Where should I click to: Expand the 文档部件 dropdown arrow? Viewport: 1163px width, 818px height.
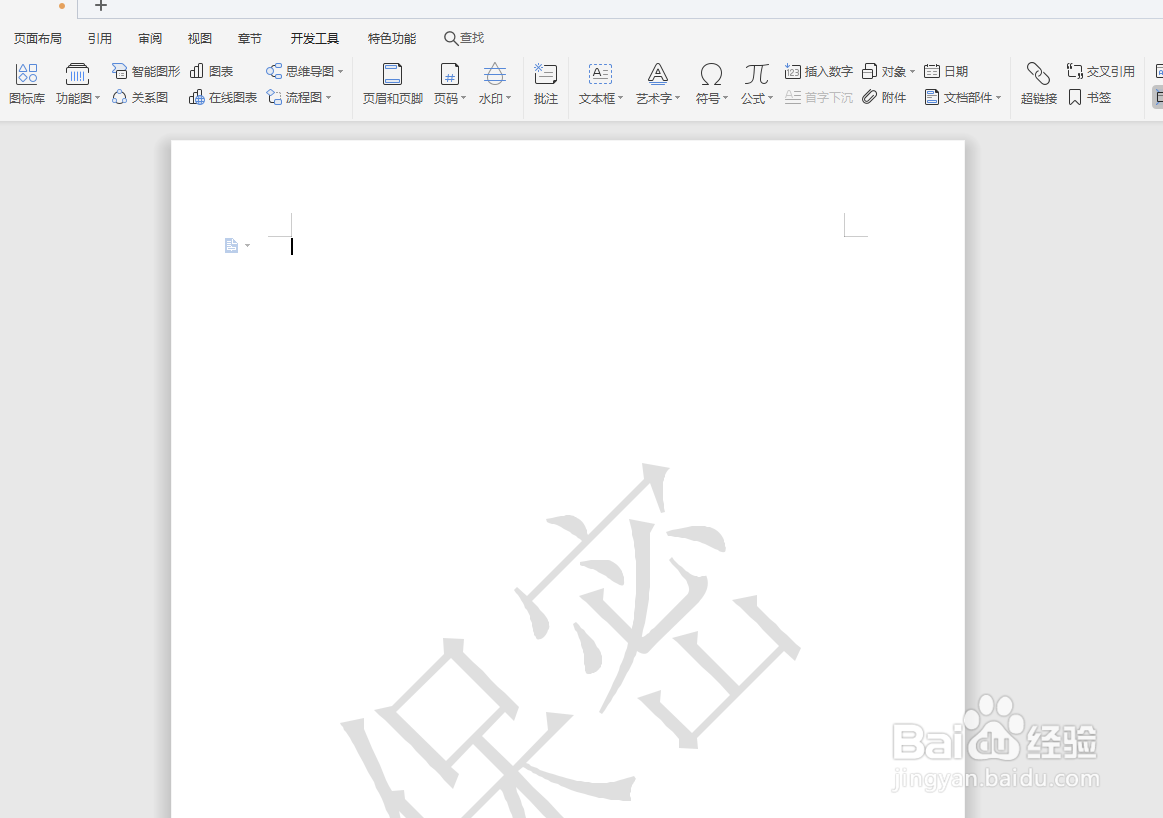pos(998,97)
